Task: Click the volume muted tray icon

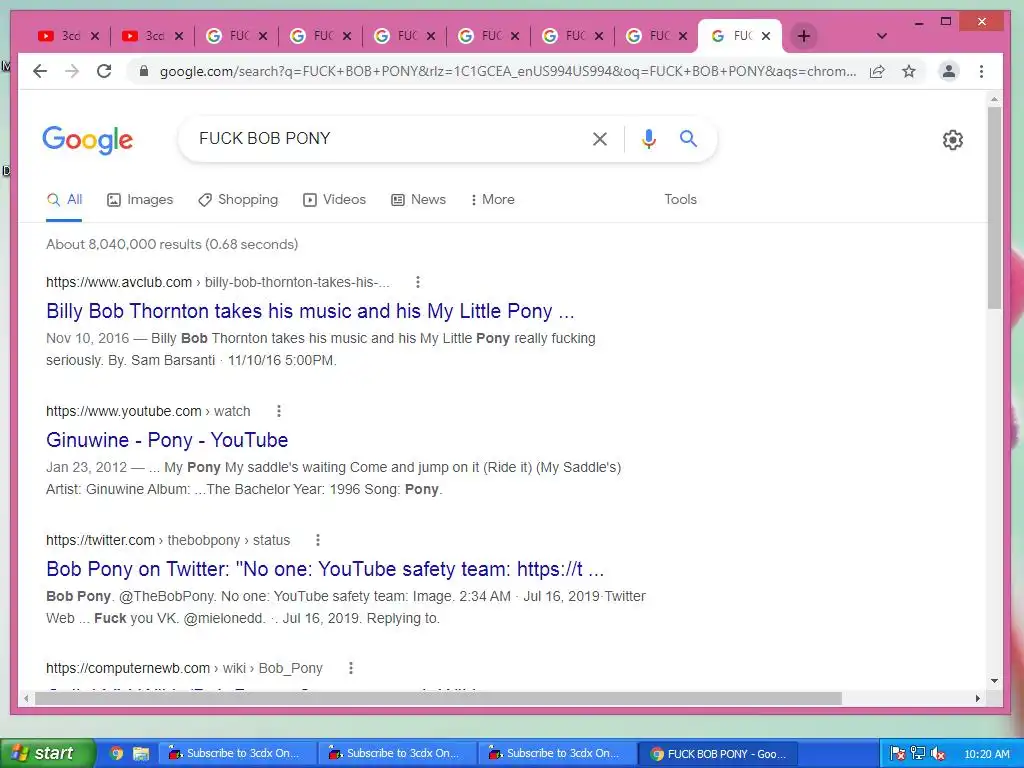Action: click(938, 754)
